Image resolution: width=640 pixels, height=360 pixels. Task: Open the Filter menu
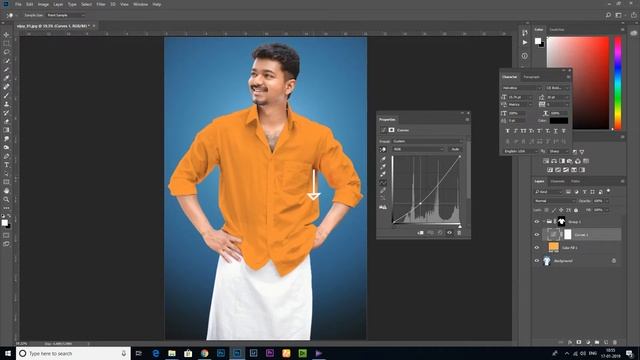point(101,4)
